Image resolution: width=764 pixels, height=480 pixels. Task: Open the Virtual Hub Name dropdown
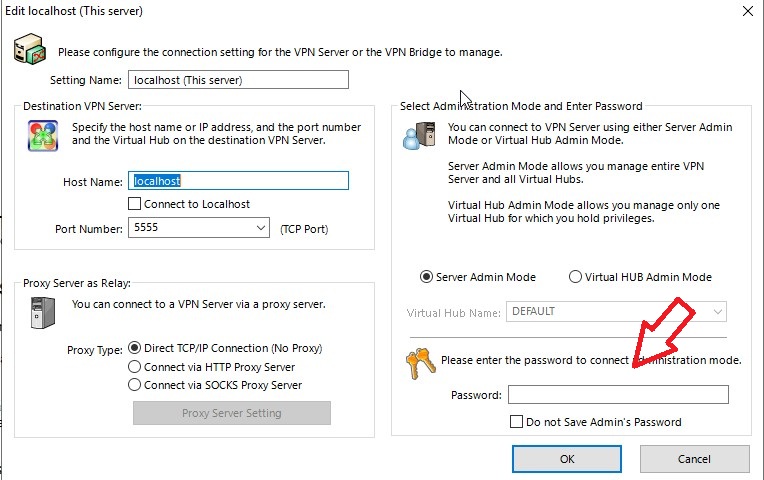coord(717,312)
